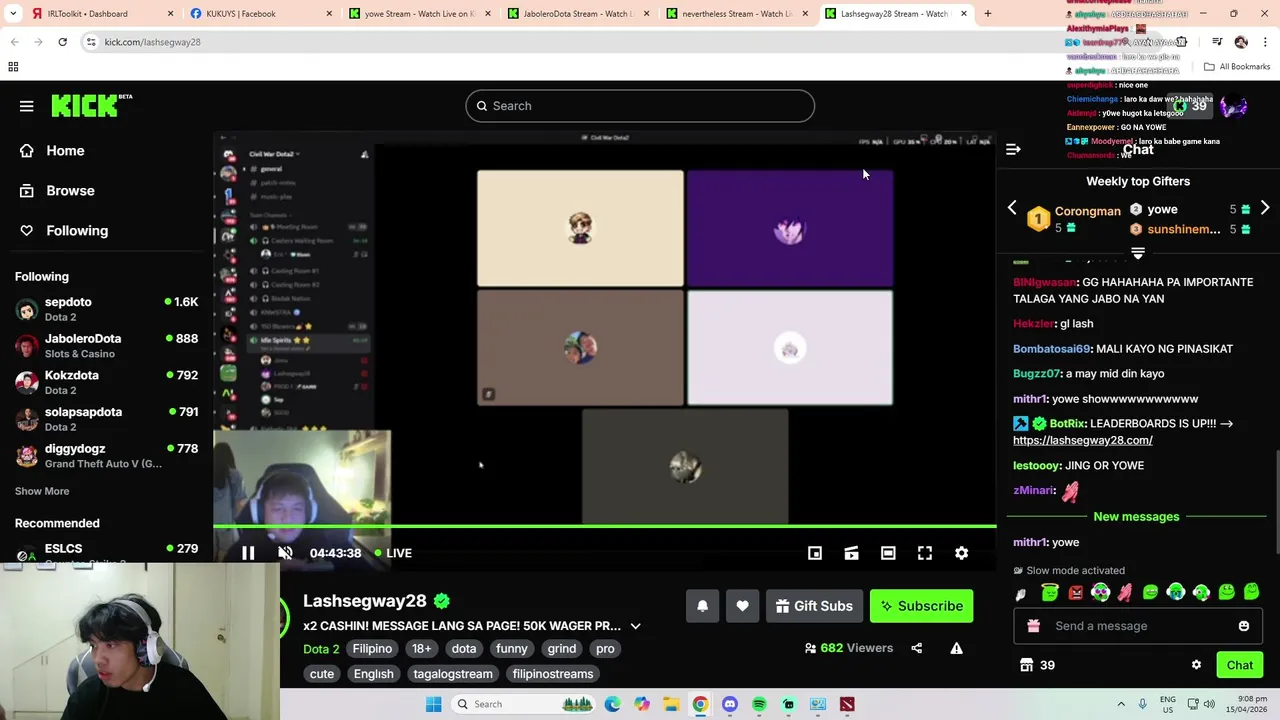Open video player settings gear
Image resolution: width=1280 pixels, height=720 pixels.
click(961, 553)
